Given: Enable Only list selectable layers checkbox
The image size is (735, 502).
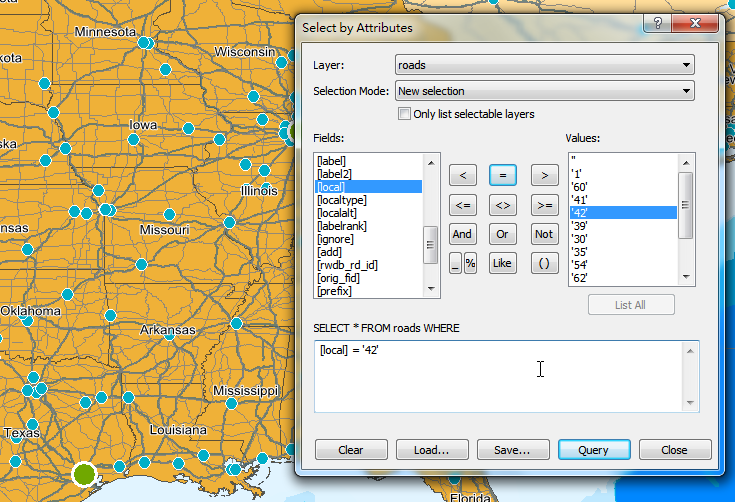Looking at the screenshot, I should (x=404, y=114).
